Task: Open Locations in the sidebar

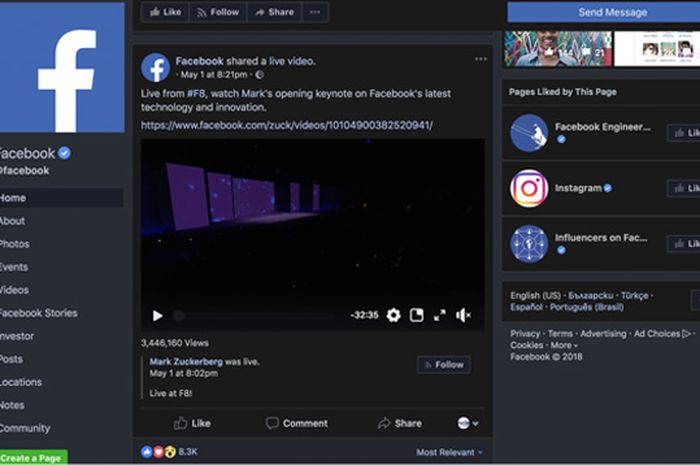Action: tap(21, 382)
